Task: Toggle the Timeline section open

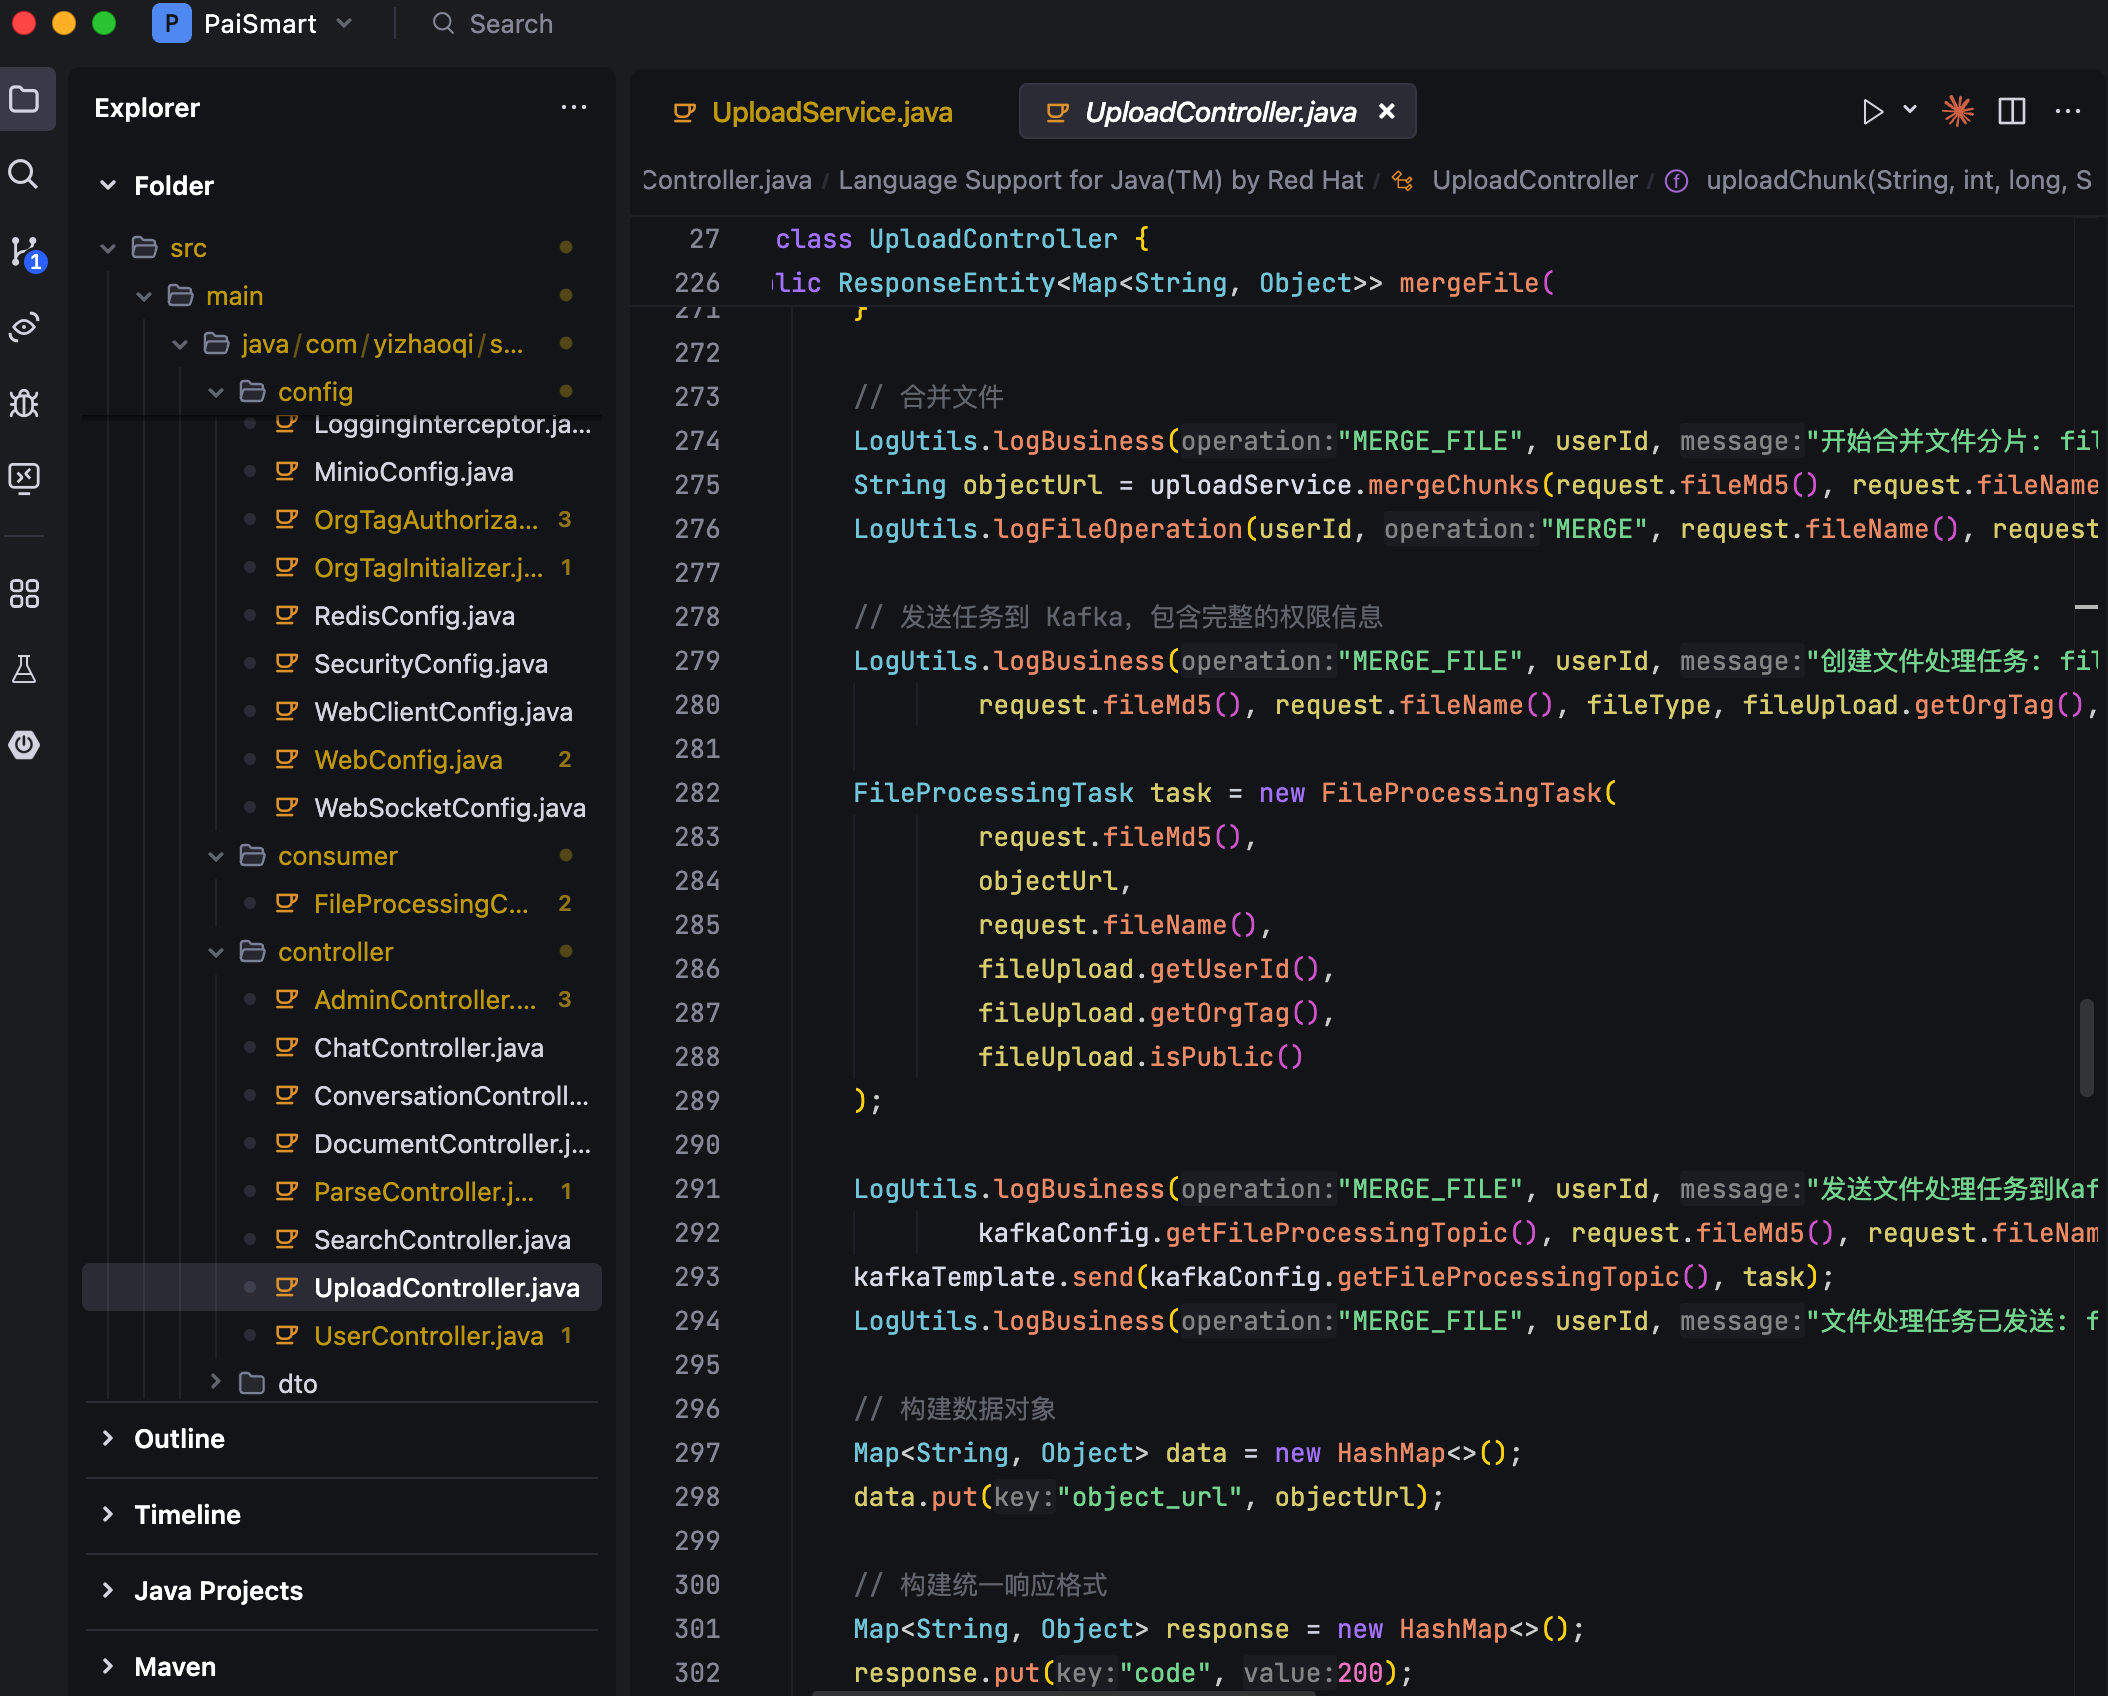Action: [187, 1515]
